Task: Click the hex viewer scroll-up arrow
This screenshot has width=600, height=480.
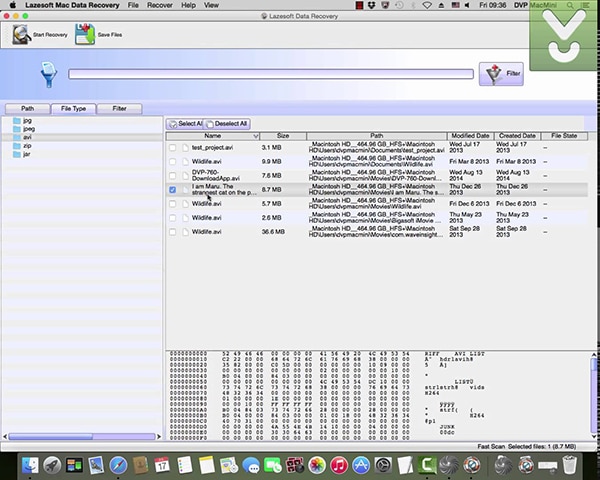Action: [594, 355]
